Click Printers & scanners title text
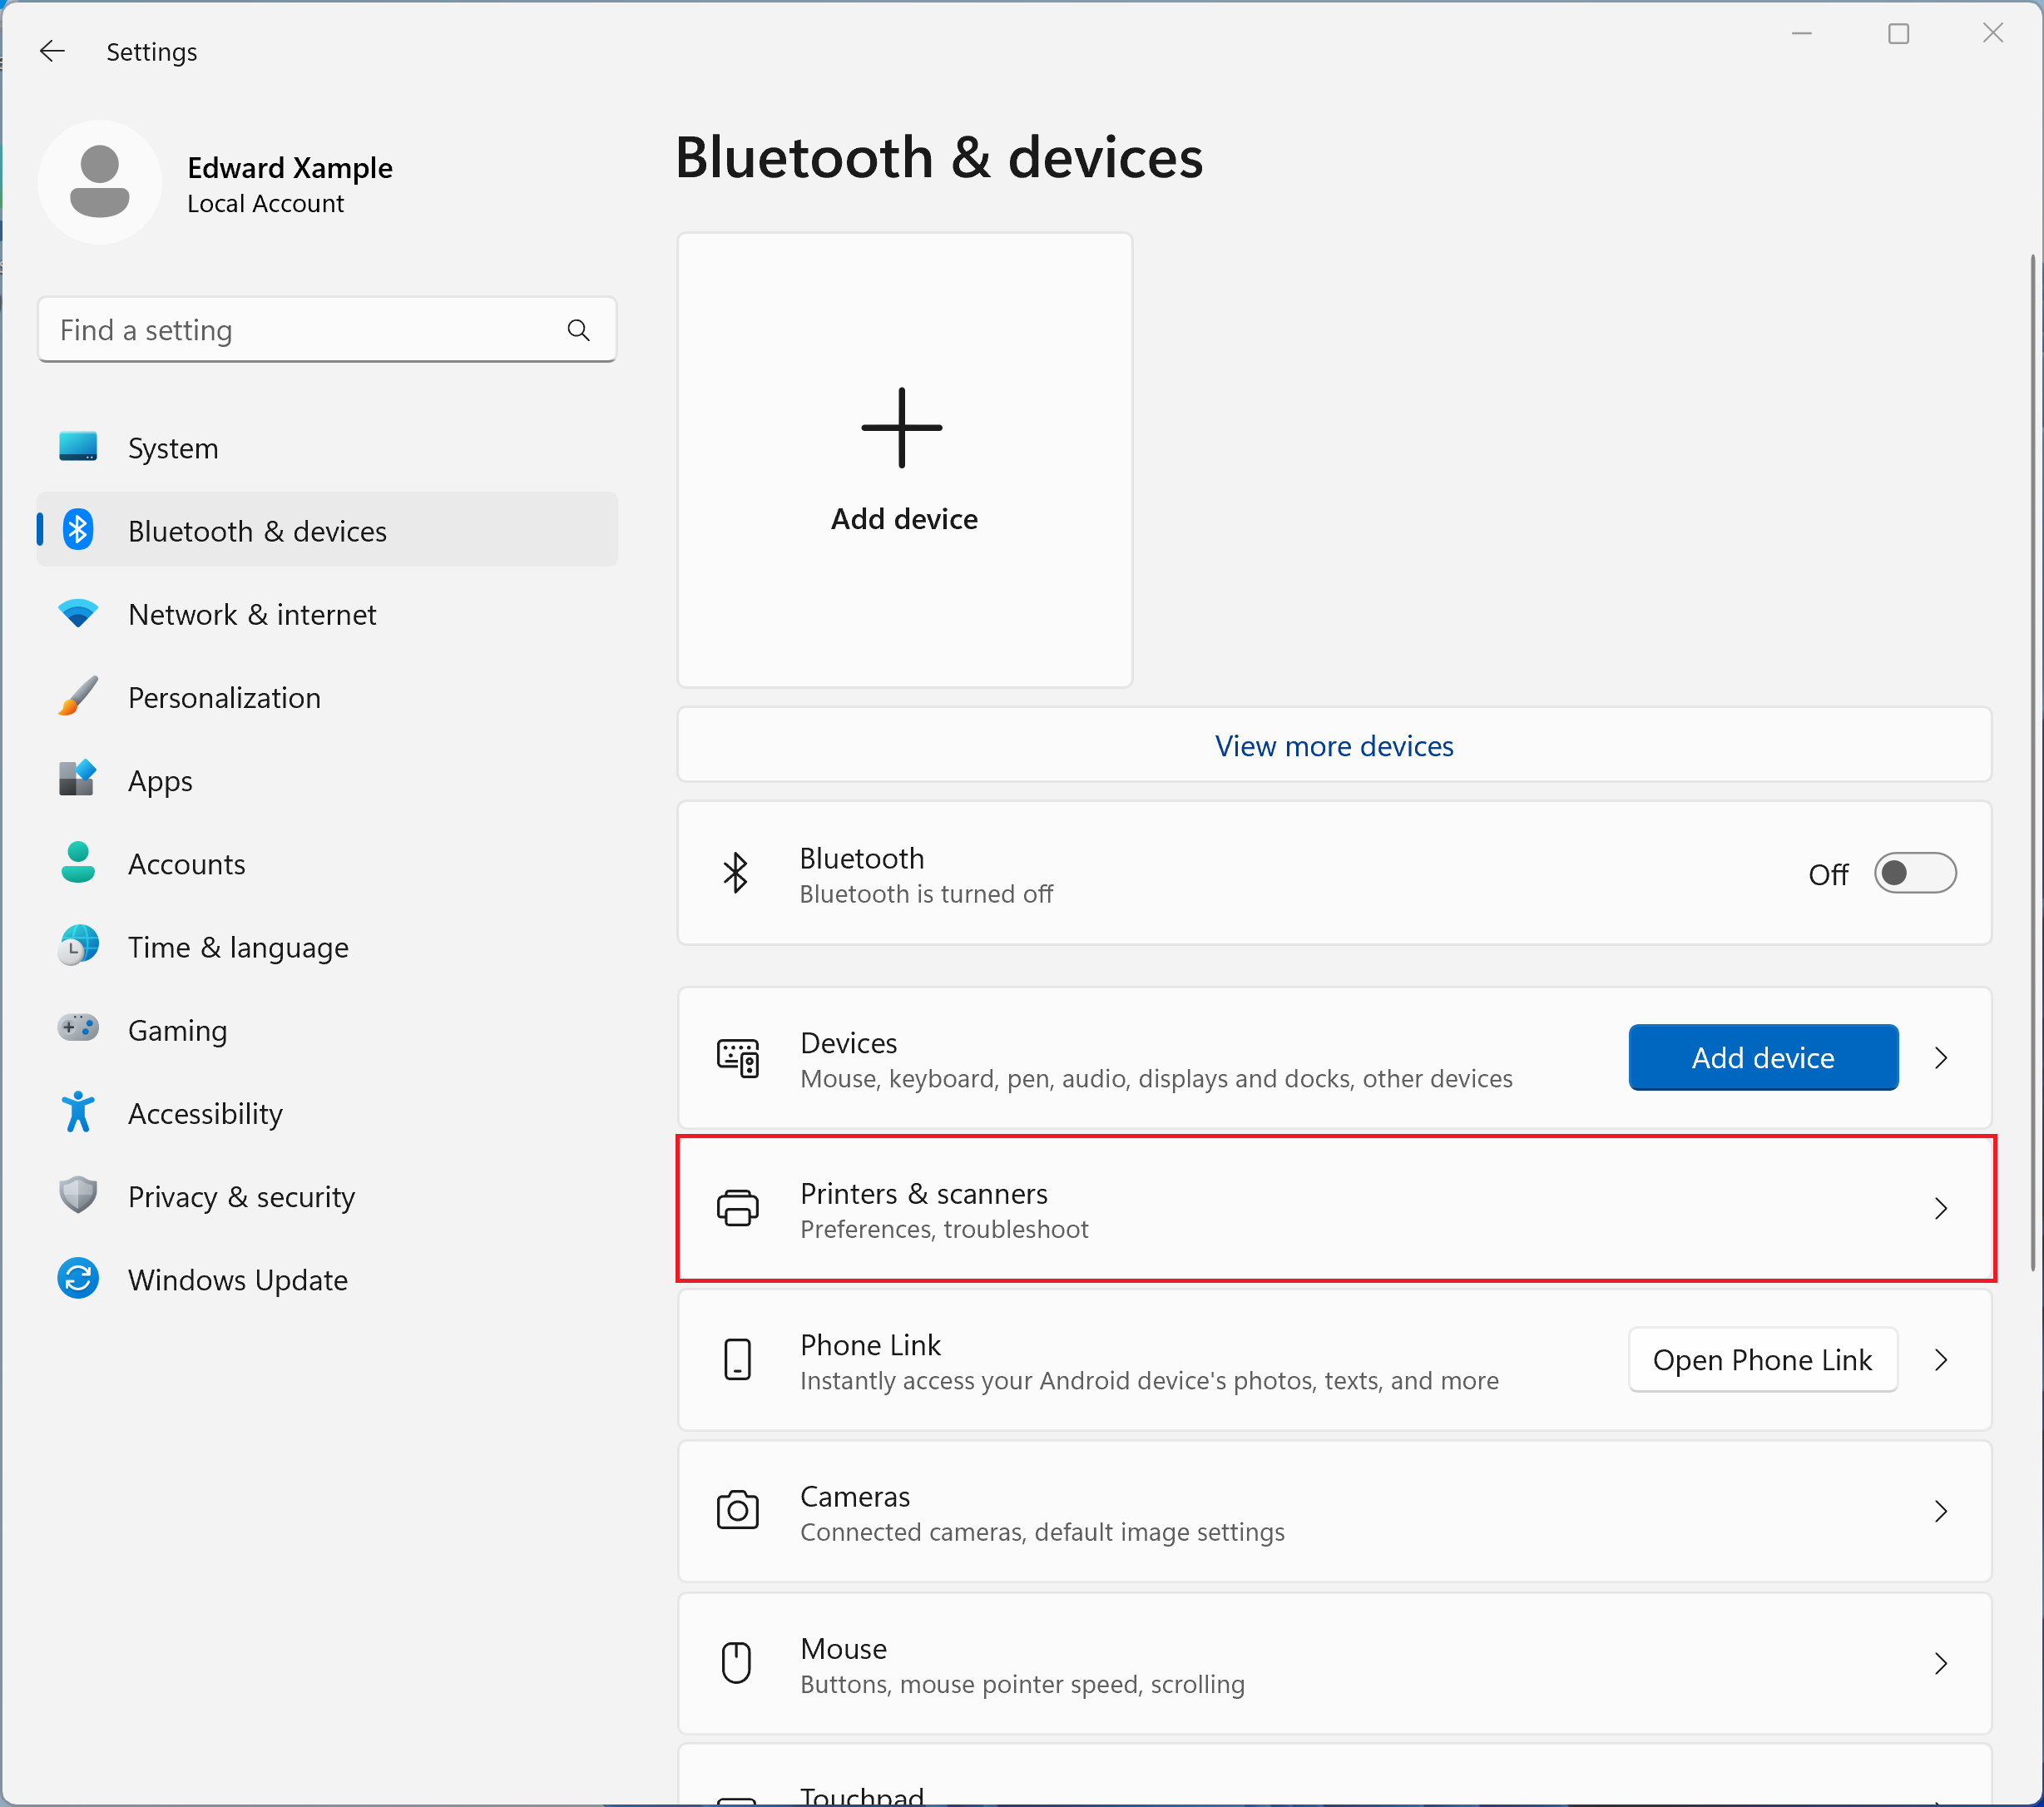 [924, 1193]
